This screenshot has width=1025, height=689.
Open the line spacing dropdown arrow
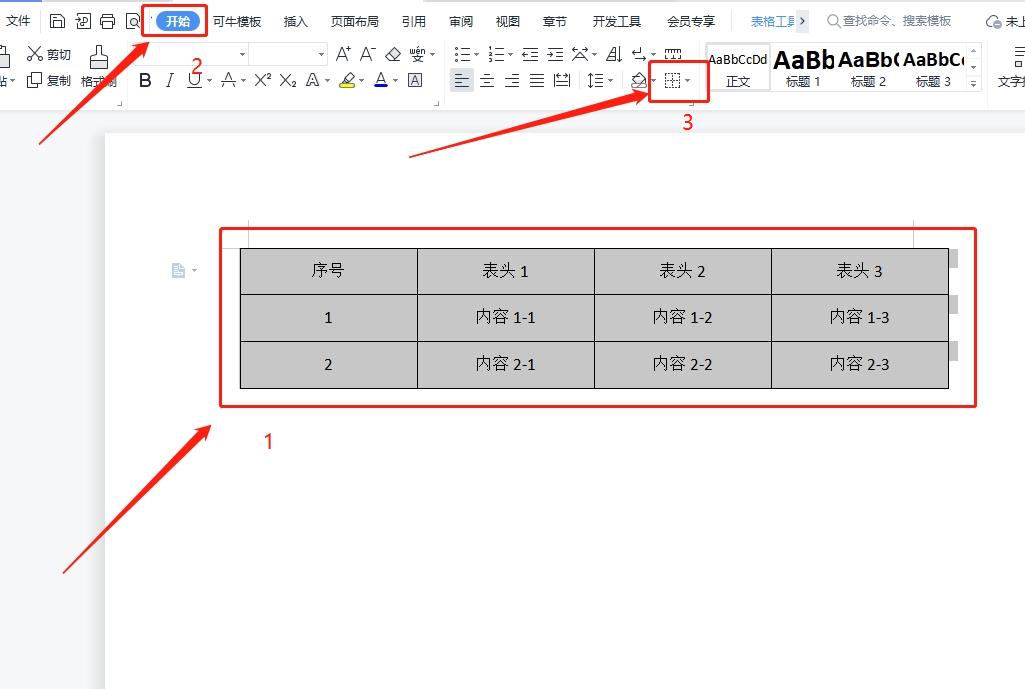tap(611, 81)
